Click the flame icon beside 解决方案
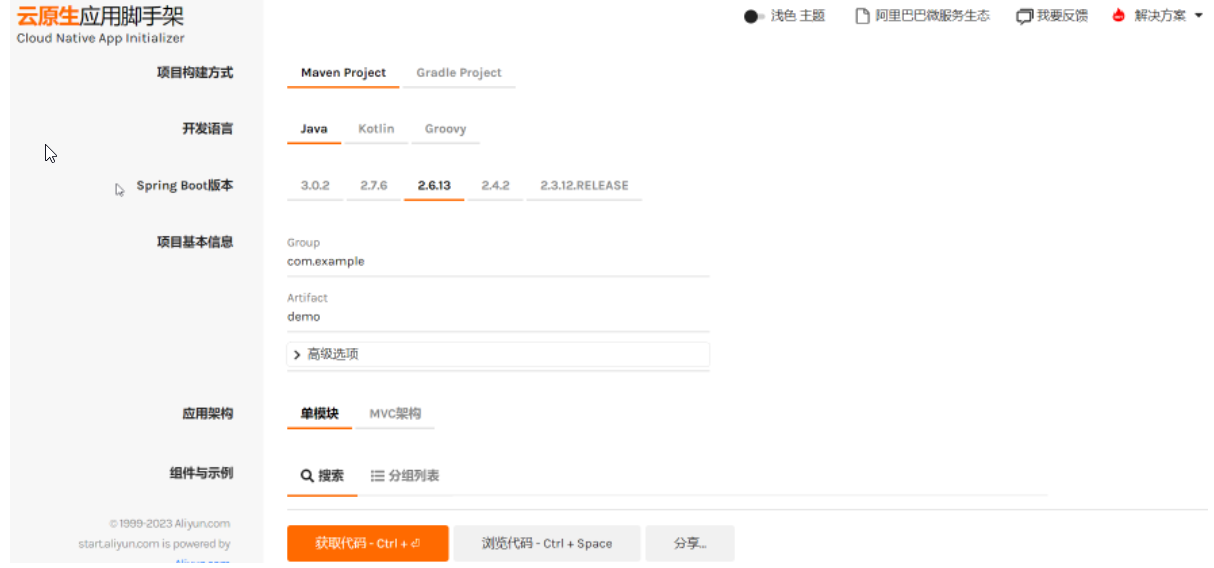The image size is (1214, 568). [x=1119, y=16]
